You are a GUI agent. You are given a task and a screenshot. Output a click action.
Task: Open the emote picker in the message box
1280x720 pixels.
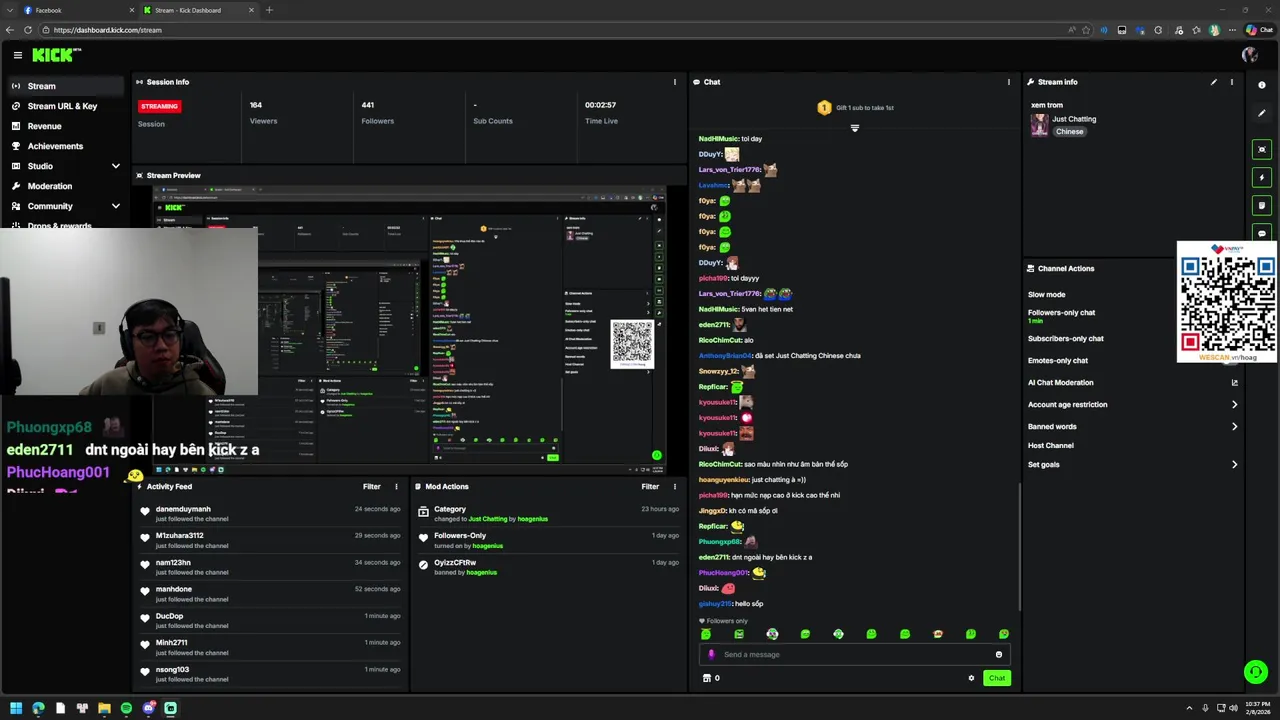(998, 655)
